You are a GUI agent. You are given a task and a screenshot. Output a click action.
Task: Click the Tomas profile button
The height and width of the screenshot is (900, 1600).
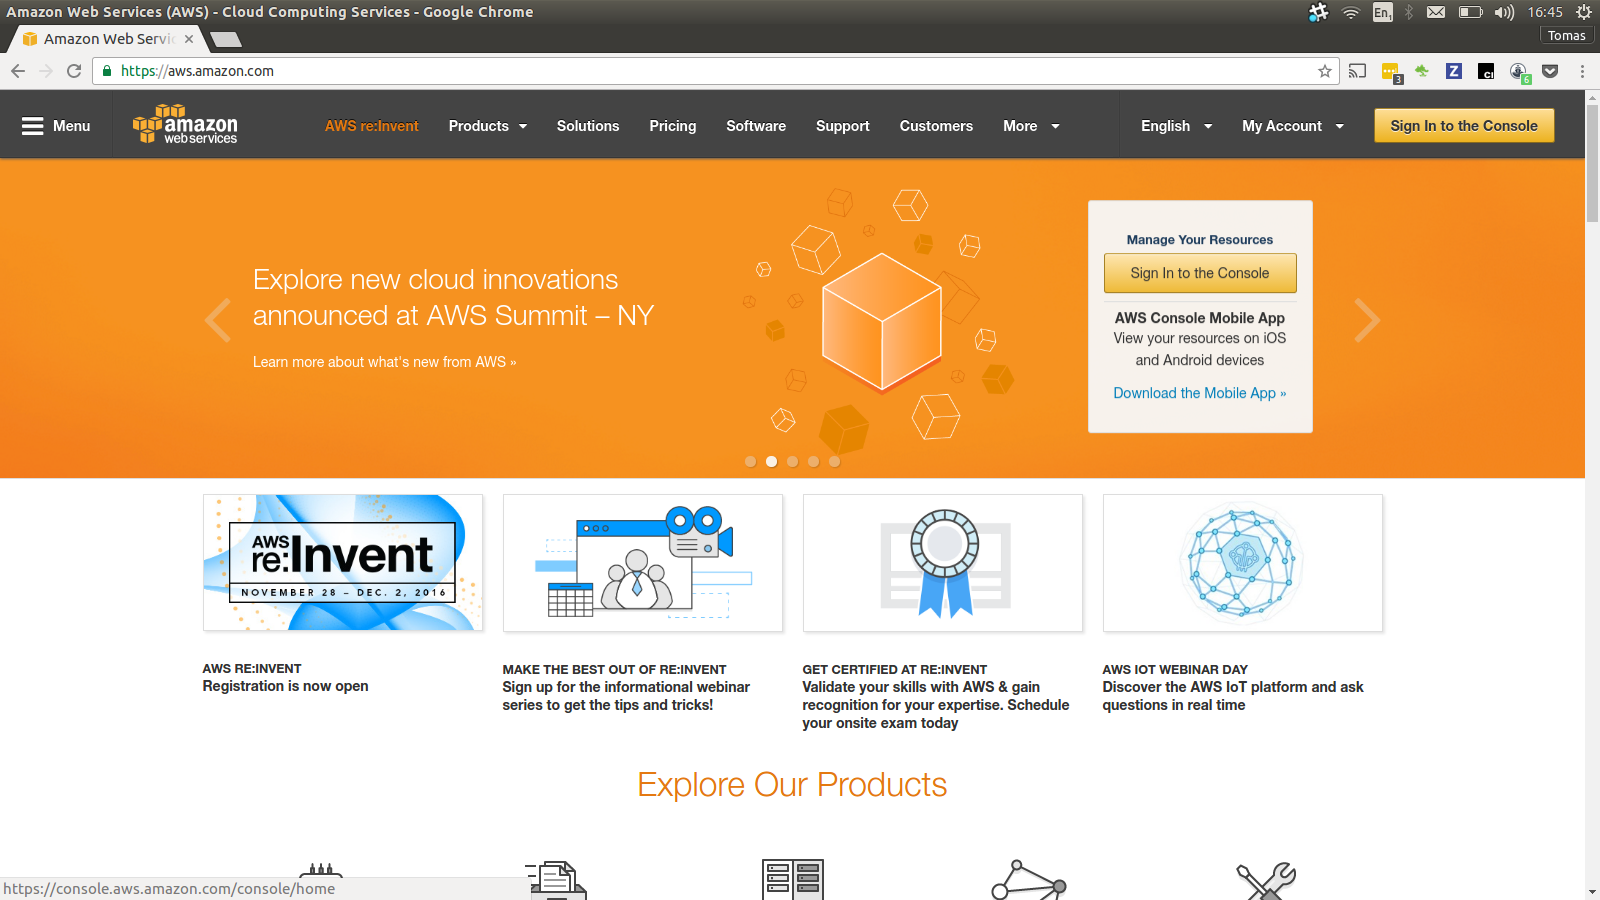tap(1567, 36)
